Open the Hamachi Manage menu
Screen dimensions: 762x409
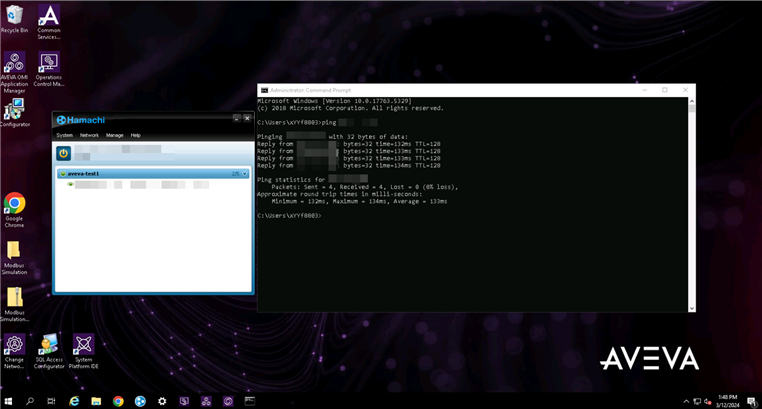(x=115, y=136)
